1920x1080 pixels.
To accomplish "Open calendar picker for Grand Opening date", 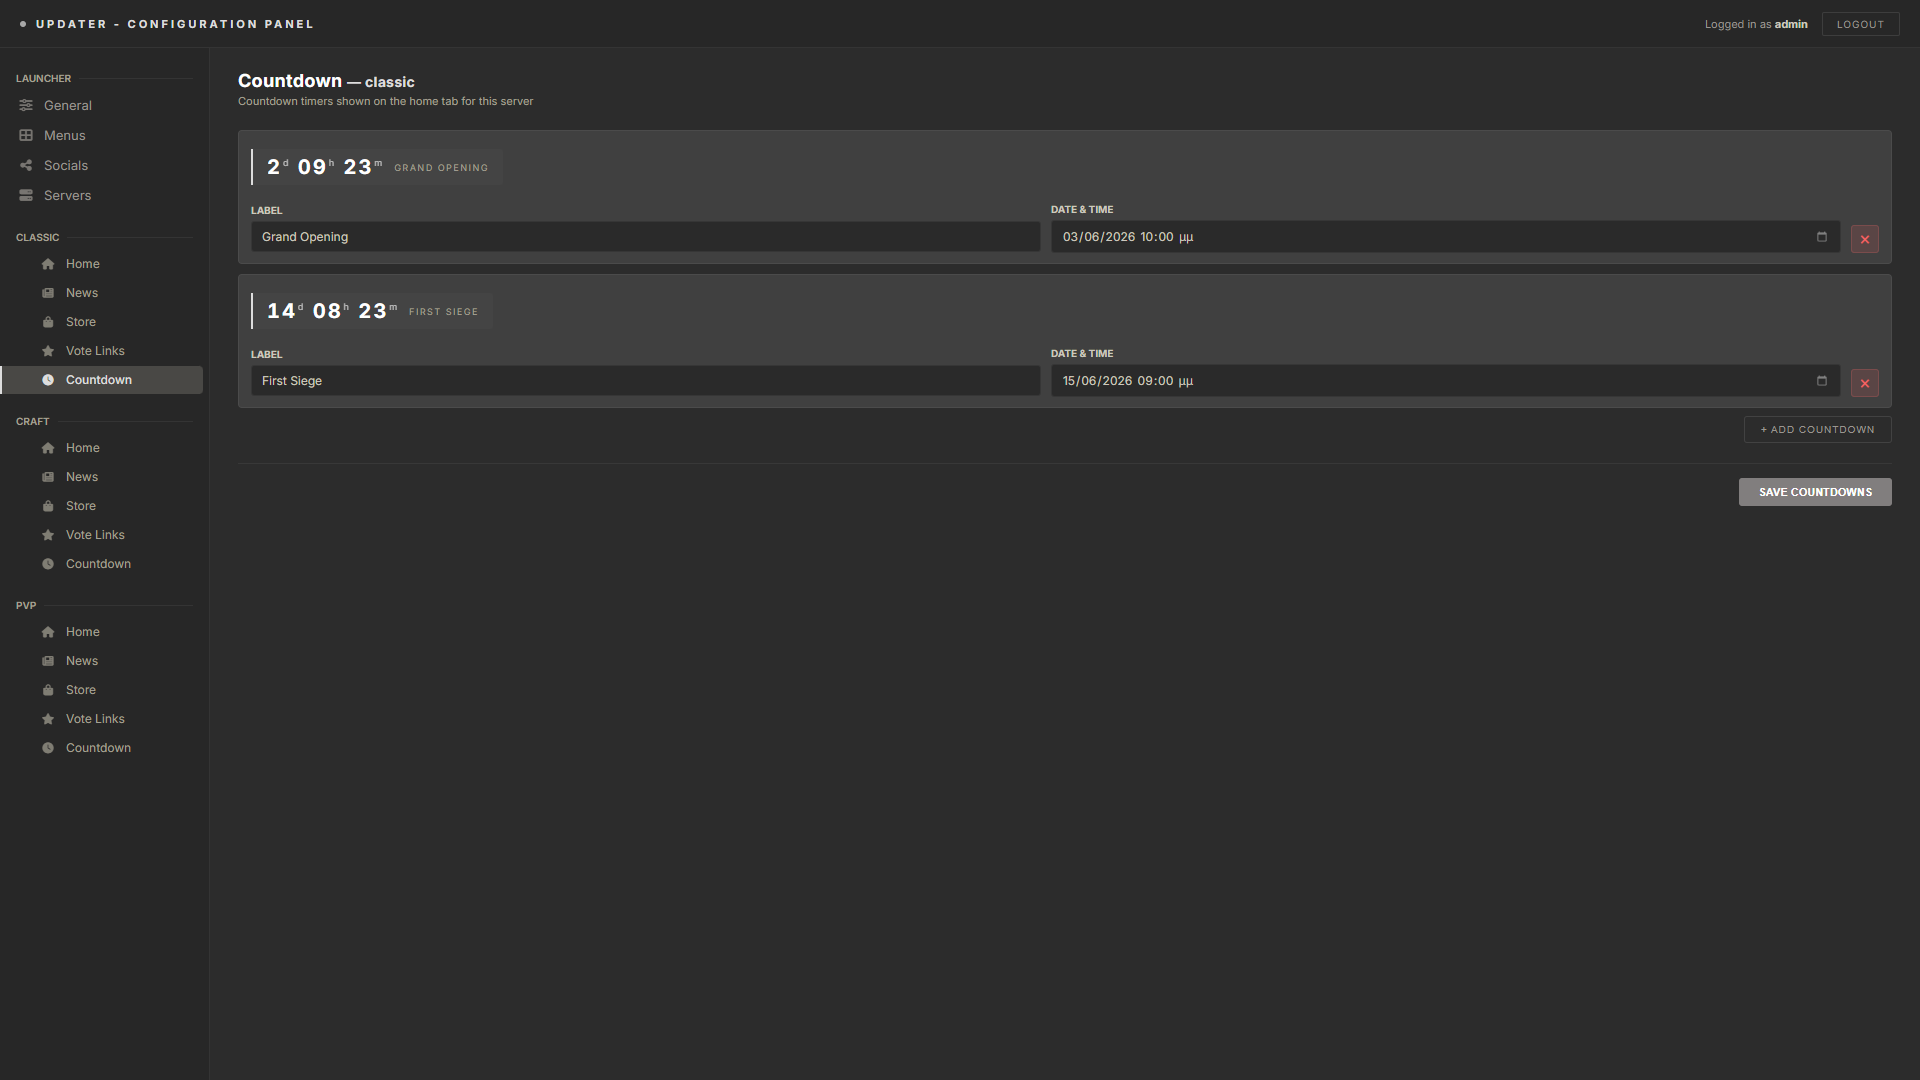I will (x=1821, y=237).
